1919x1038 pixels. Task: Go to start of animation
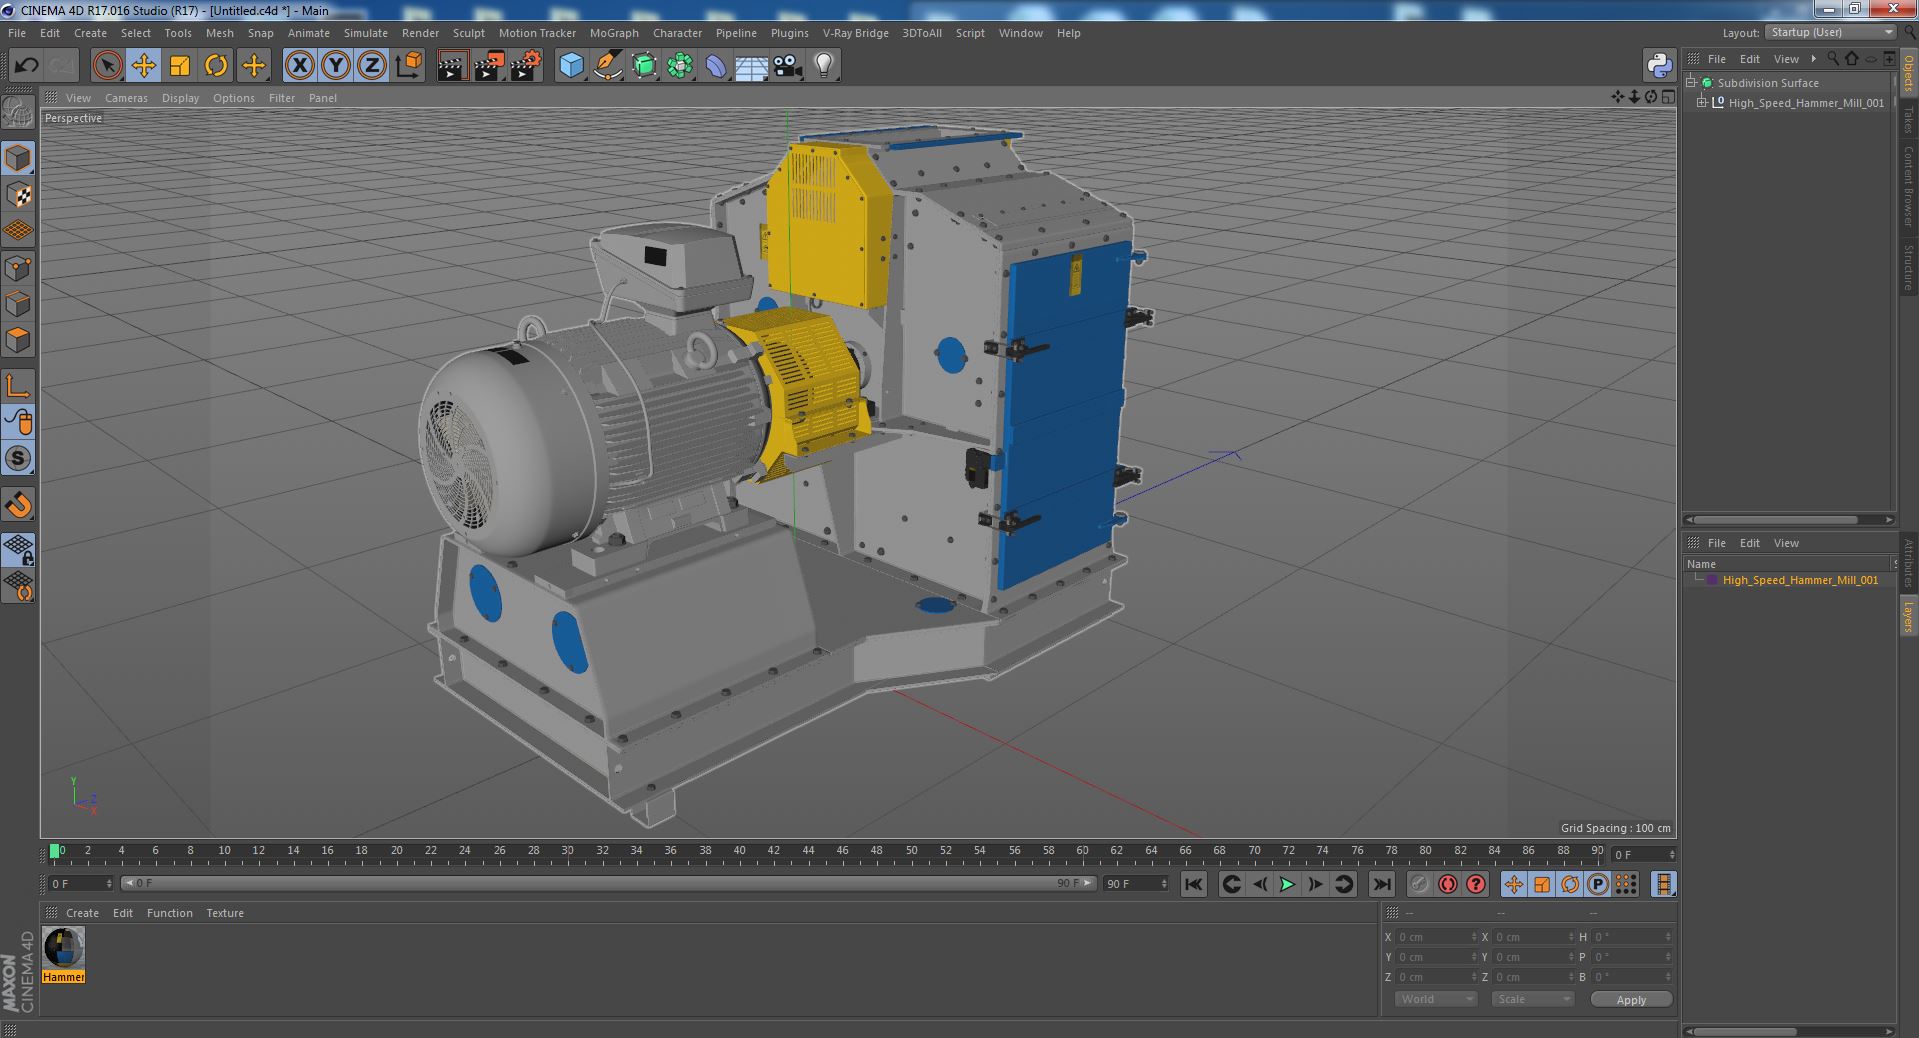pos(1193,884)
